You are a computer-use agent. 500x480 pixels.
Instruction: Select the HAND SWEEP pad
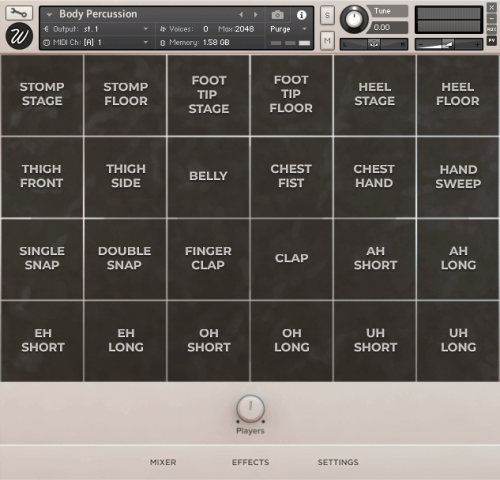pos(458,177)
